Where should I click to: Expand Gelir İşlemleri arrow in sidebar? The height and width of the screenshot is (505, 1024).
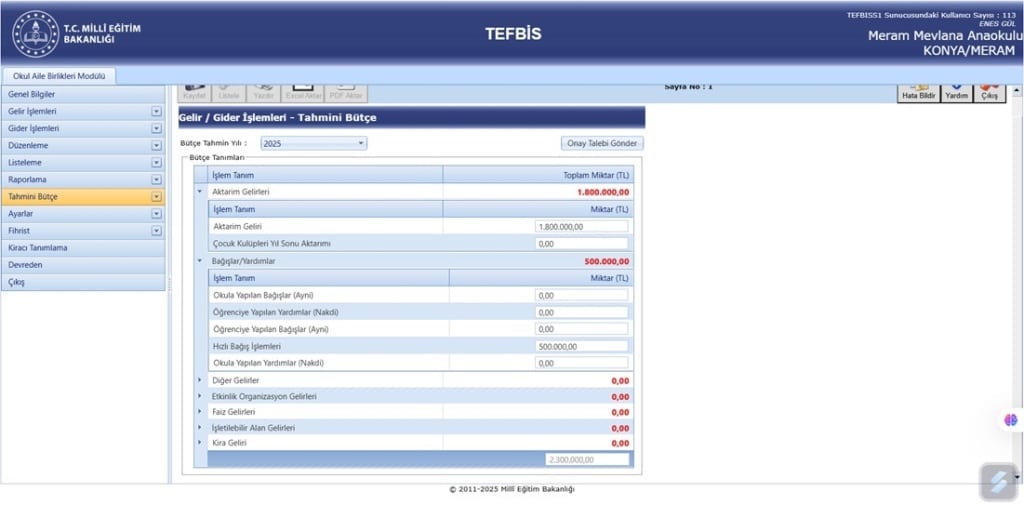point(156,112)
